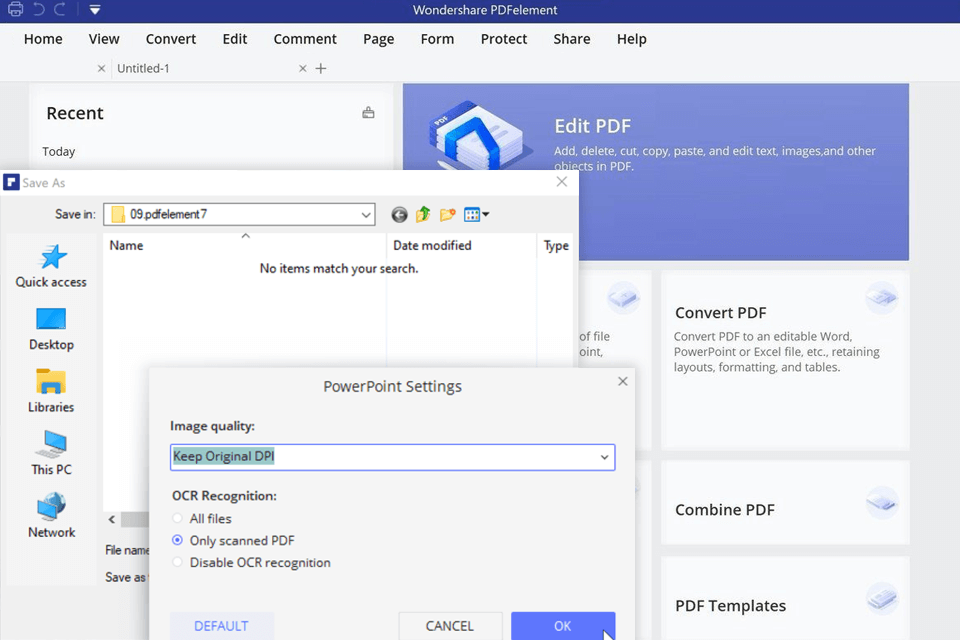Open the Edit menu
Viewport: 960px width, 640px height.
tap(234, 39)
